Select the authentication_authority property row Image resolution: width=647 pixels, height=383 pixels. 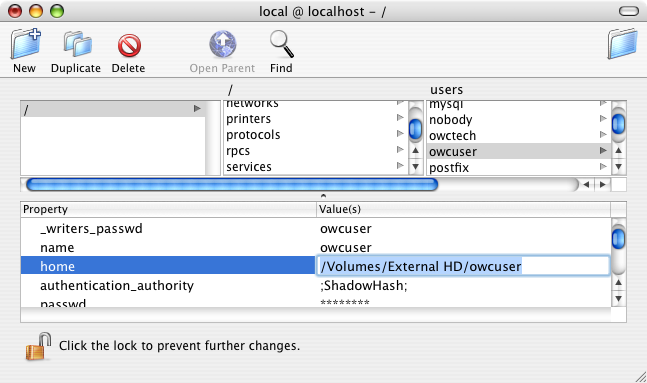click(316, 285)
